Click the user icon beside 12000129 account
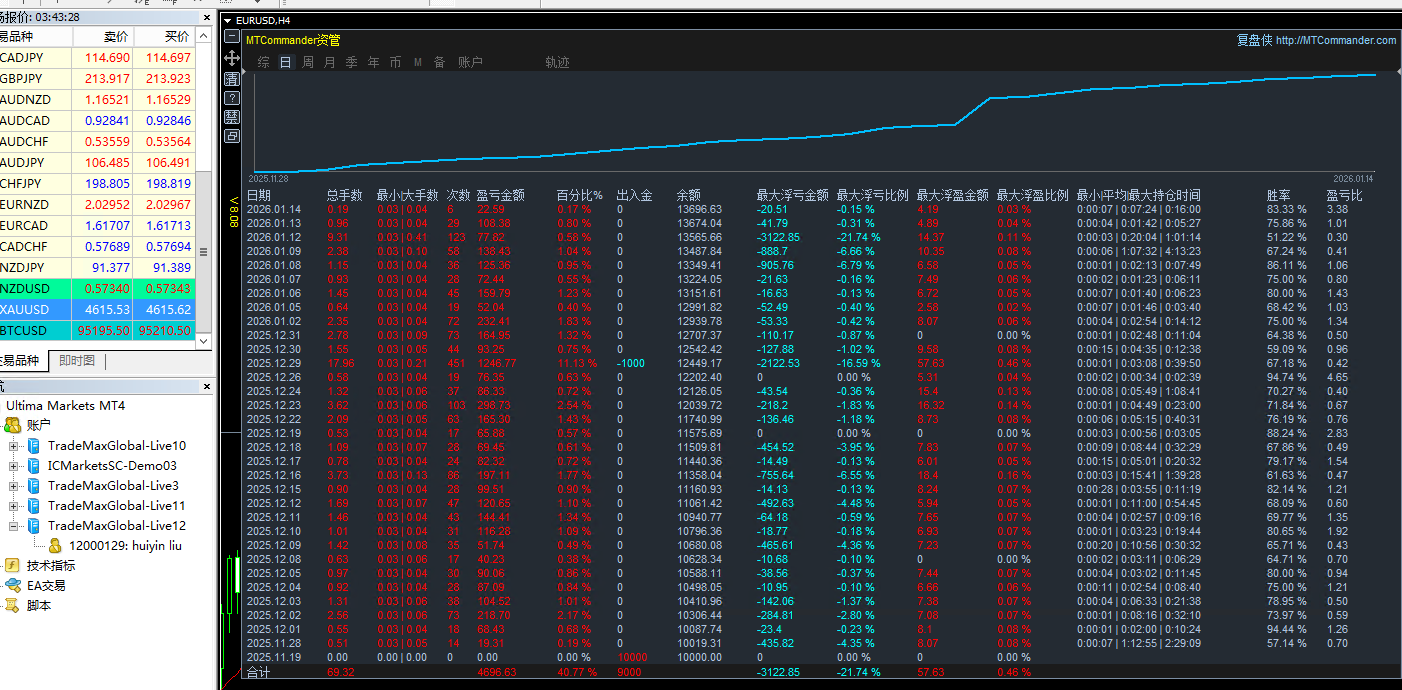1402x690 pixels. pos(55,545)
